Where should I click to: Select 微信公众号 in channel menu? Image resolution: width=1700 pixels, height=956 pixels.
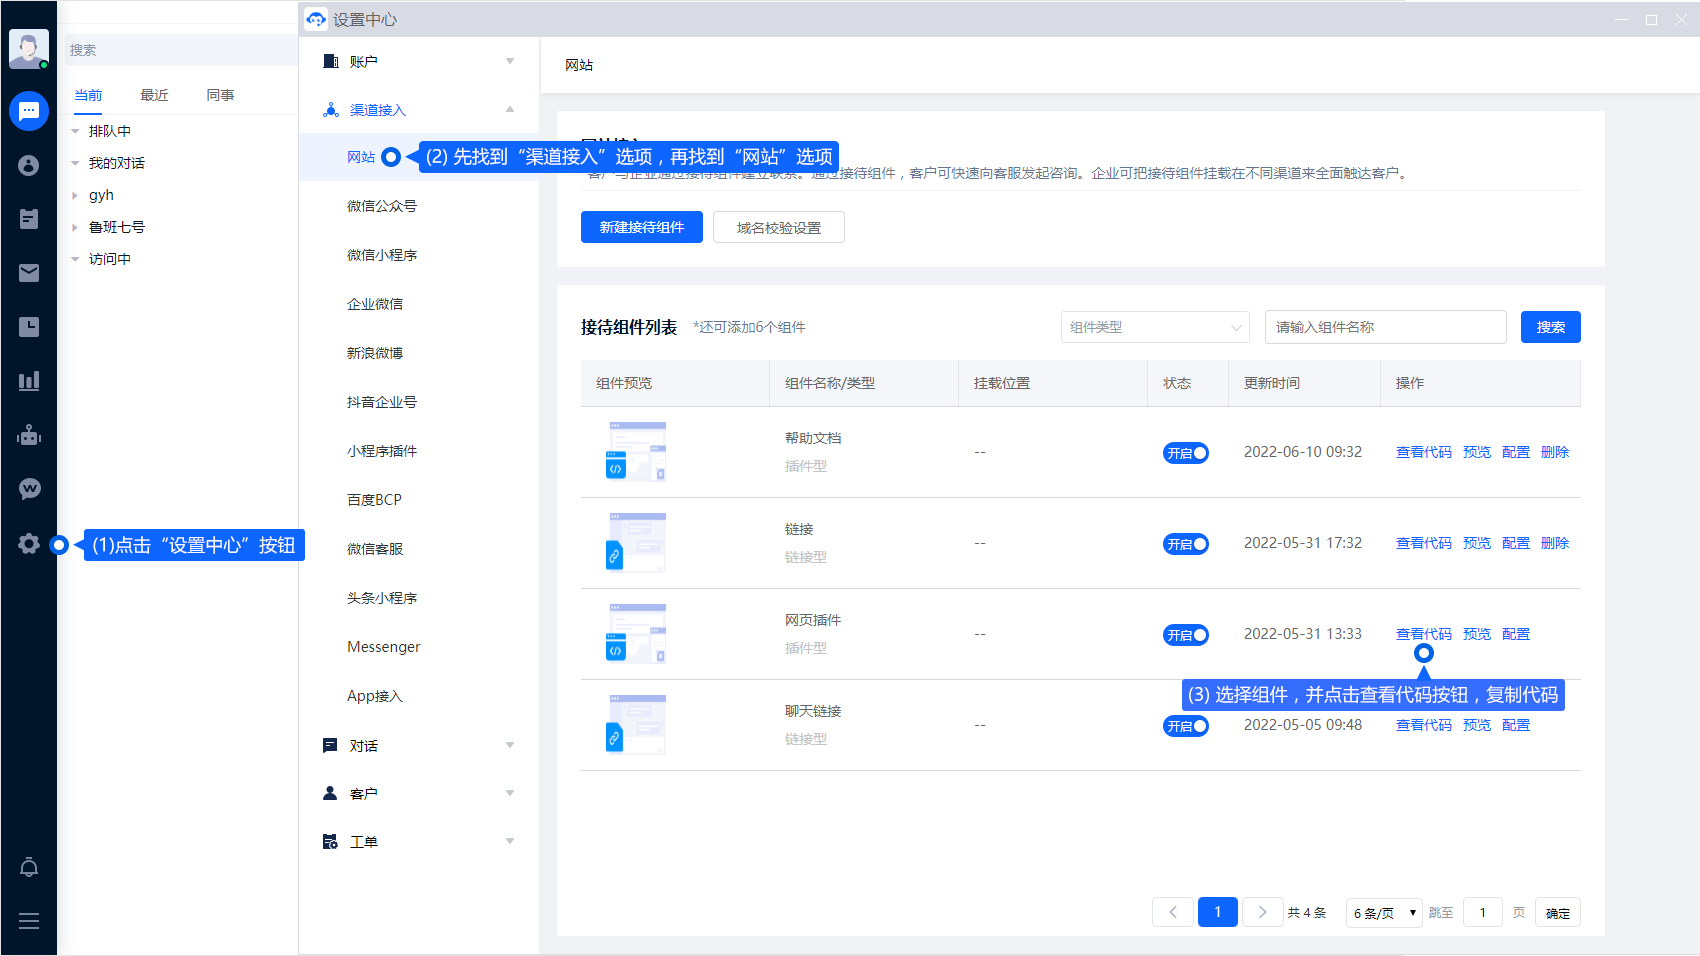pos(381,206)
